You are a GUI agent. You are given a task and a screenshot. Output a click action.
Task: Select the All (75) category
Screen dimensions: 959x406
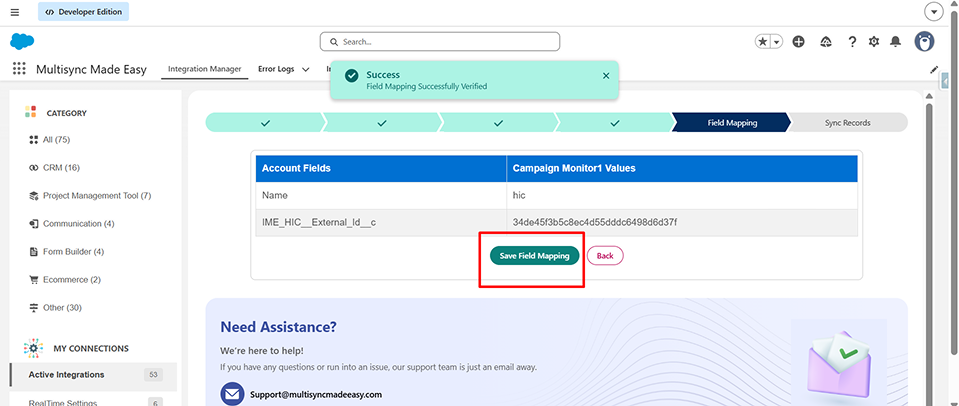[x=56, y=139]
